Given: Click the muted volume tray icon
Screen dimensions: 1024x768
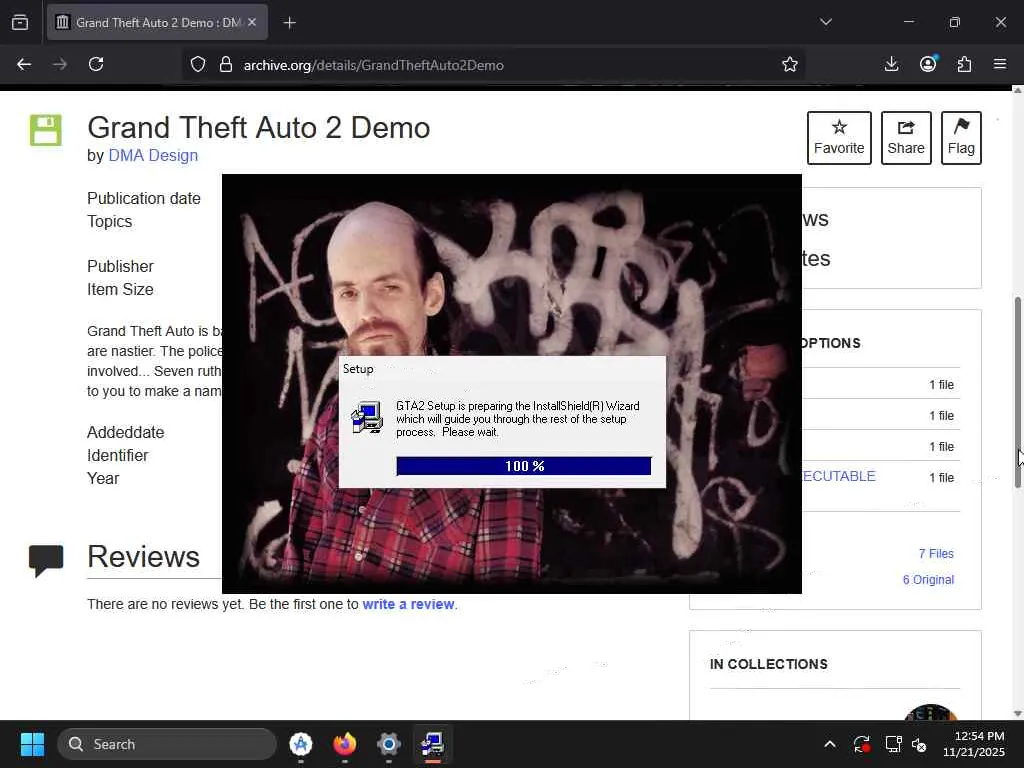Looking at the screenshot, I should click(x=920, y=744).
